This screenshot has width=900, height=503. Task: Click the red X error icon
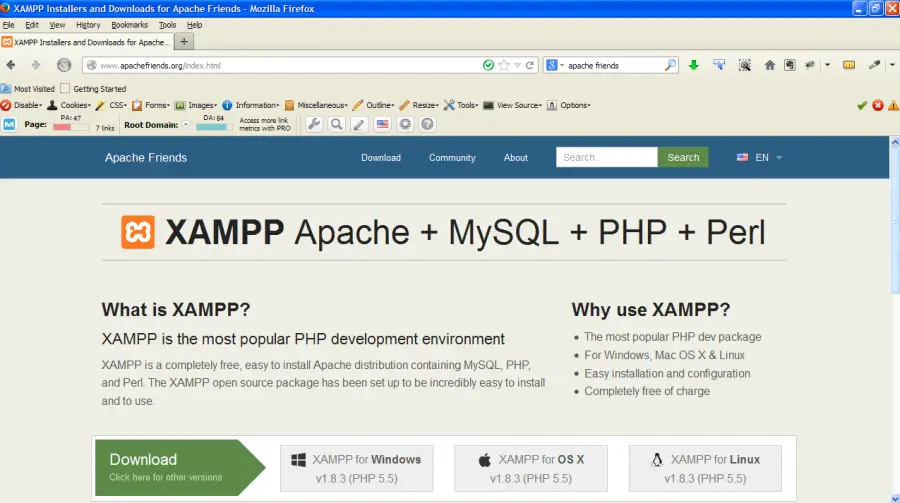pyautogui.click(x=878, y=105)
